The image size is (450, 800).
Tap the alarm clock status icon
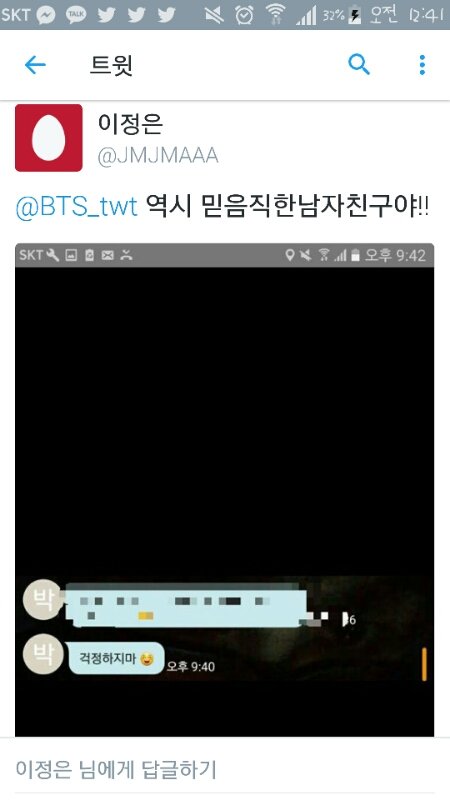244,15
